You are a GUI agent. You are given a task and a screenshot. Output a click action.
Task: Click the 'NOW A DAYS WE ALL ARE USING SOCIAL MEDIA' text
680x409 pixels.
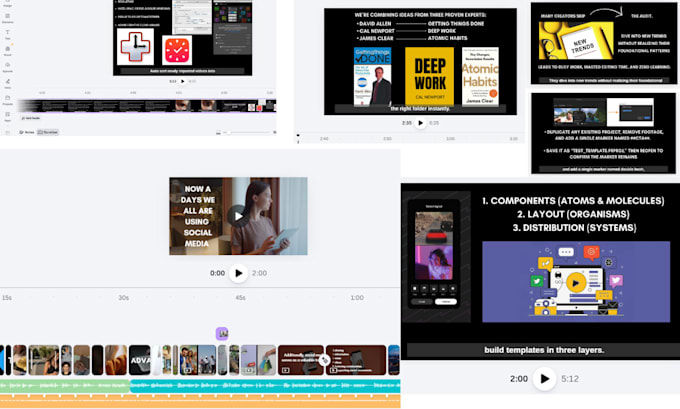[x=198, y=216]
